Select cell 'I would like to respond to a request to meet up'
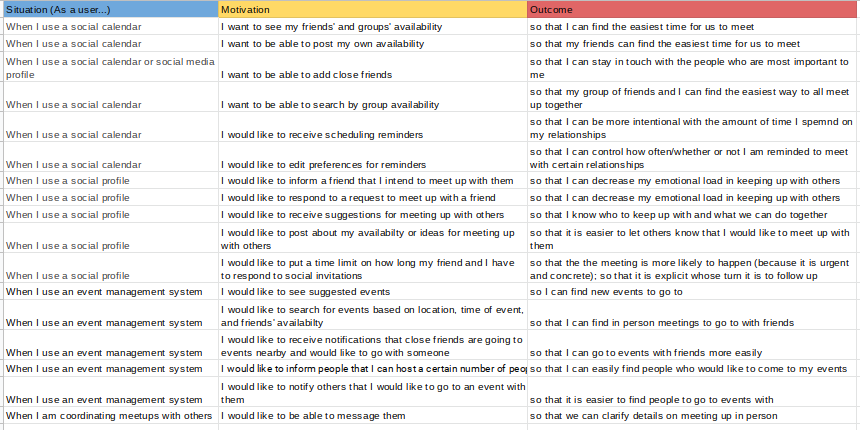 (373, 197)
